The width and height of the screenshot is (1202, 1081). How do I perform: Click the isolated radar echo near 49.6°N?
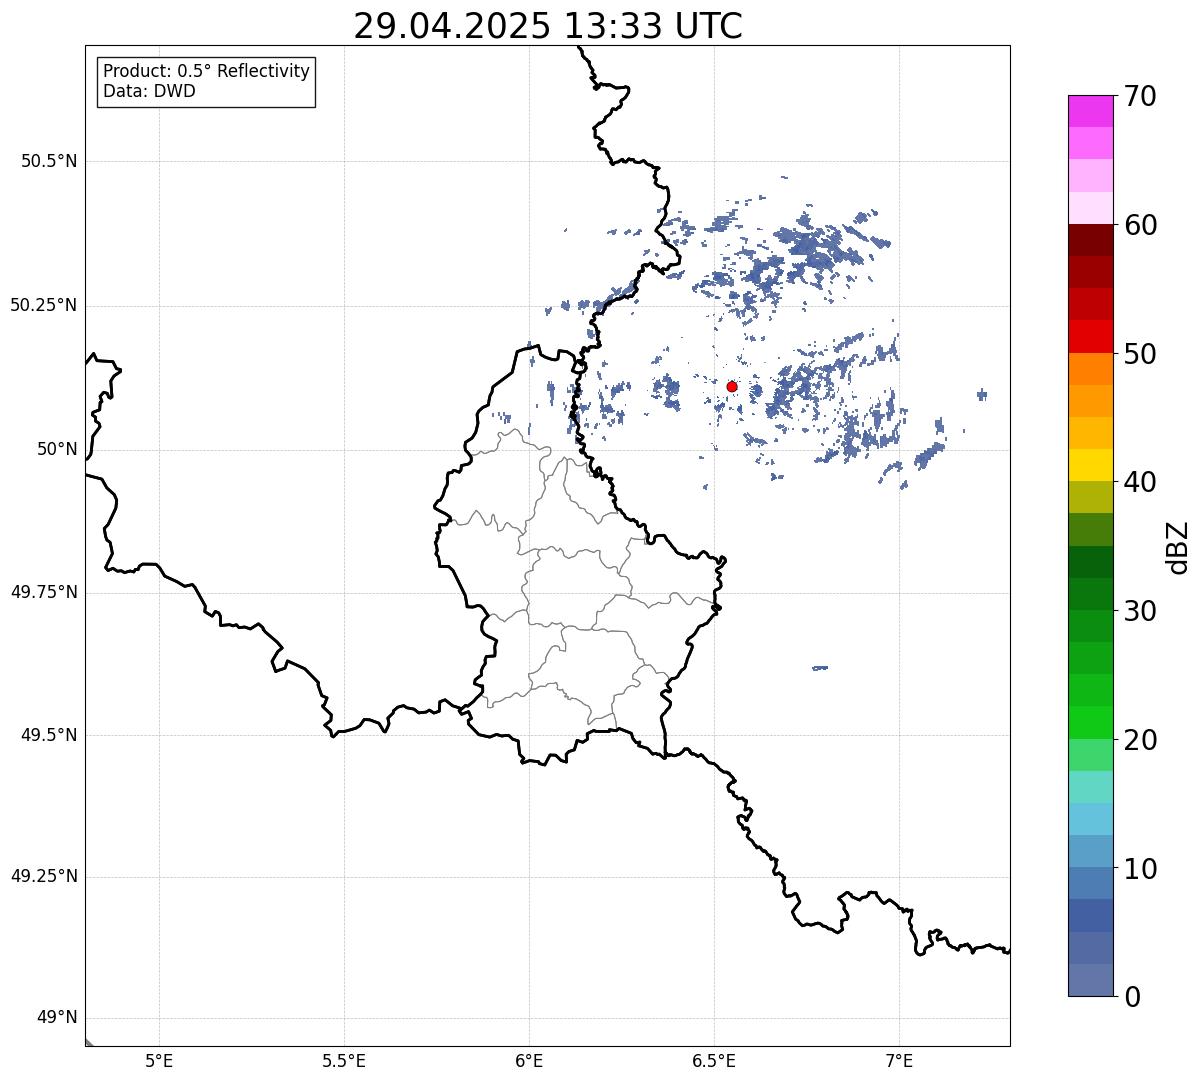click(820, 668)
